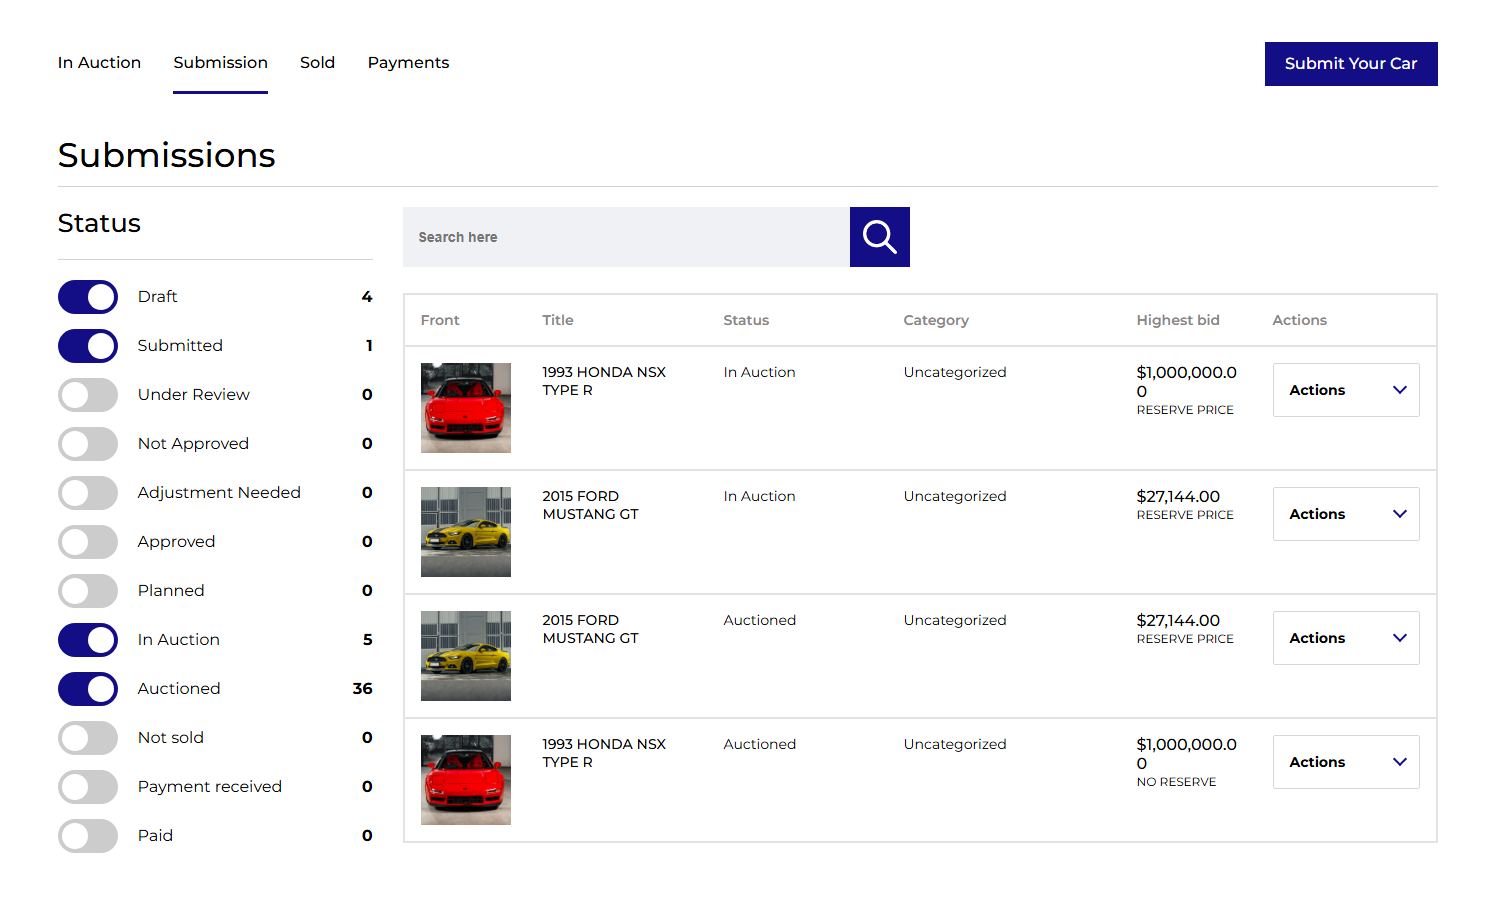
Task: Click the In Auction count 5
Action: tap(368, 640)
